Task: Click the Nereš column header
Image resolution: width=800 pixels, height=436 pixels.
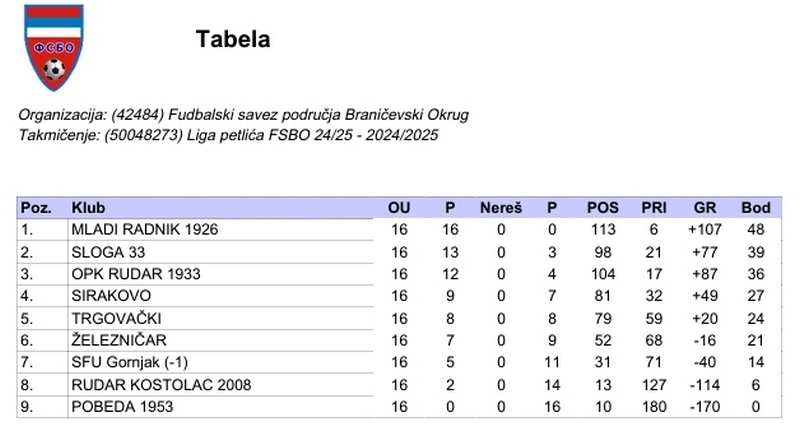Action: 501,208
